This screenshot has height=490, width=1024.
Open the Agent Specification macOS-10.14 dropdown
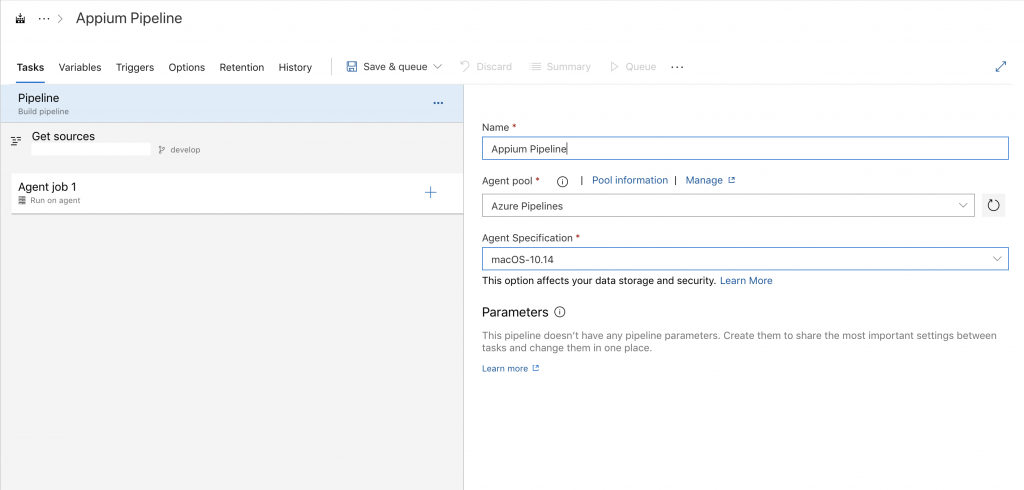[745, 259]
